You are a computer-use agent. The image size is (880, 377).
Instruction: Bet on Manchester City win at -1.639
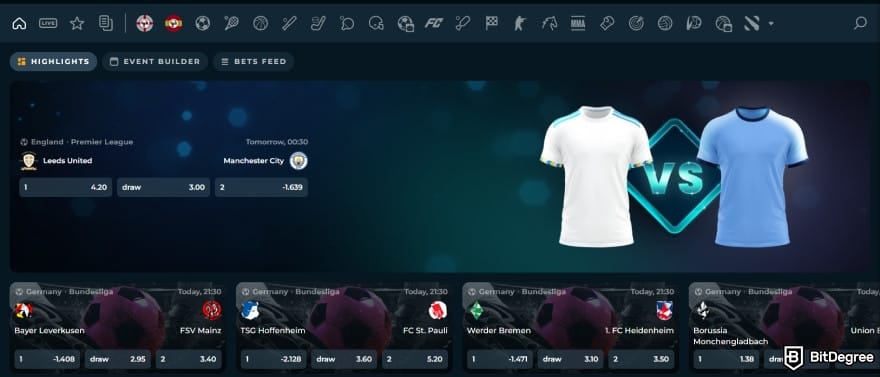[262, 187]
